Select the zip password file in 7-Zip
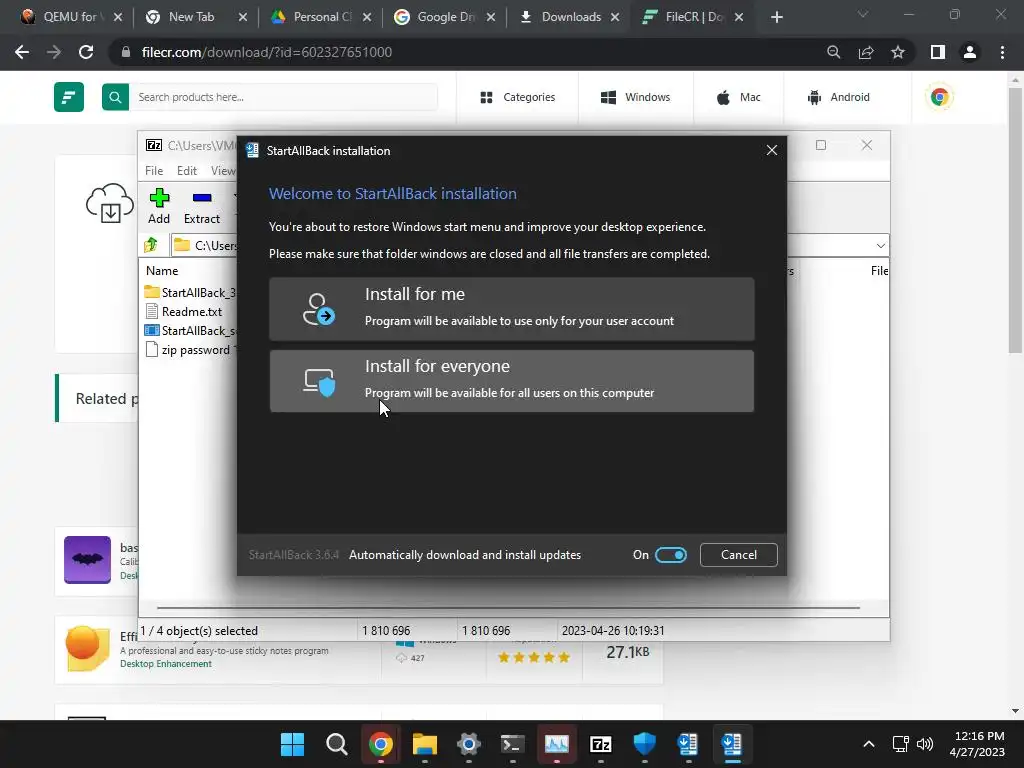The height and width of the screenshot is (768, 1024). click(189, 349)
